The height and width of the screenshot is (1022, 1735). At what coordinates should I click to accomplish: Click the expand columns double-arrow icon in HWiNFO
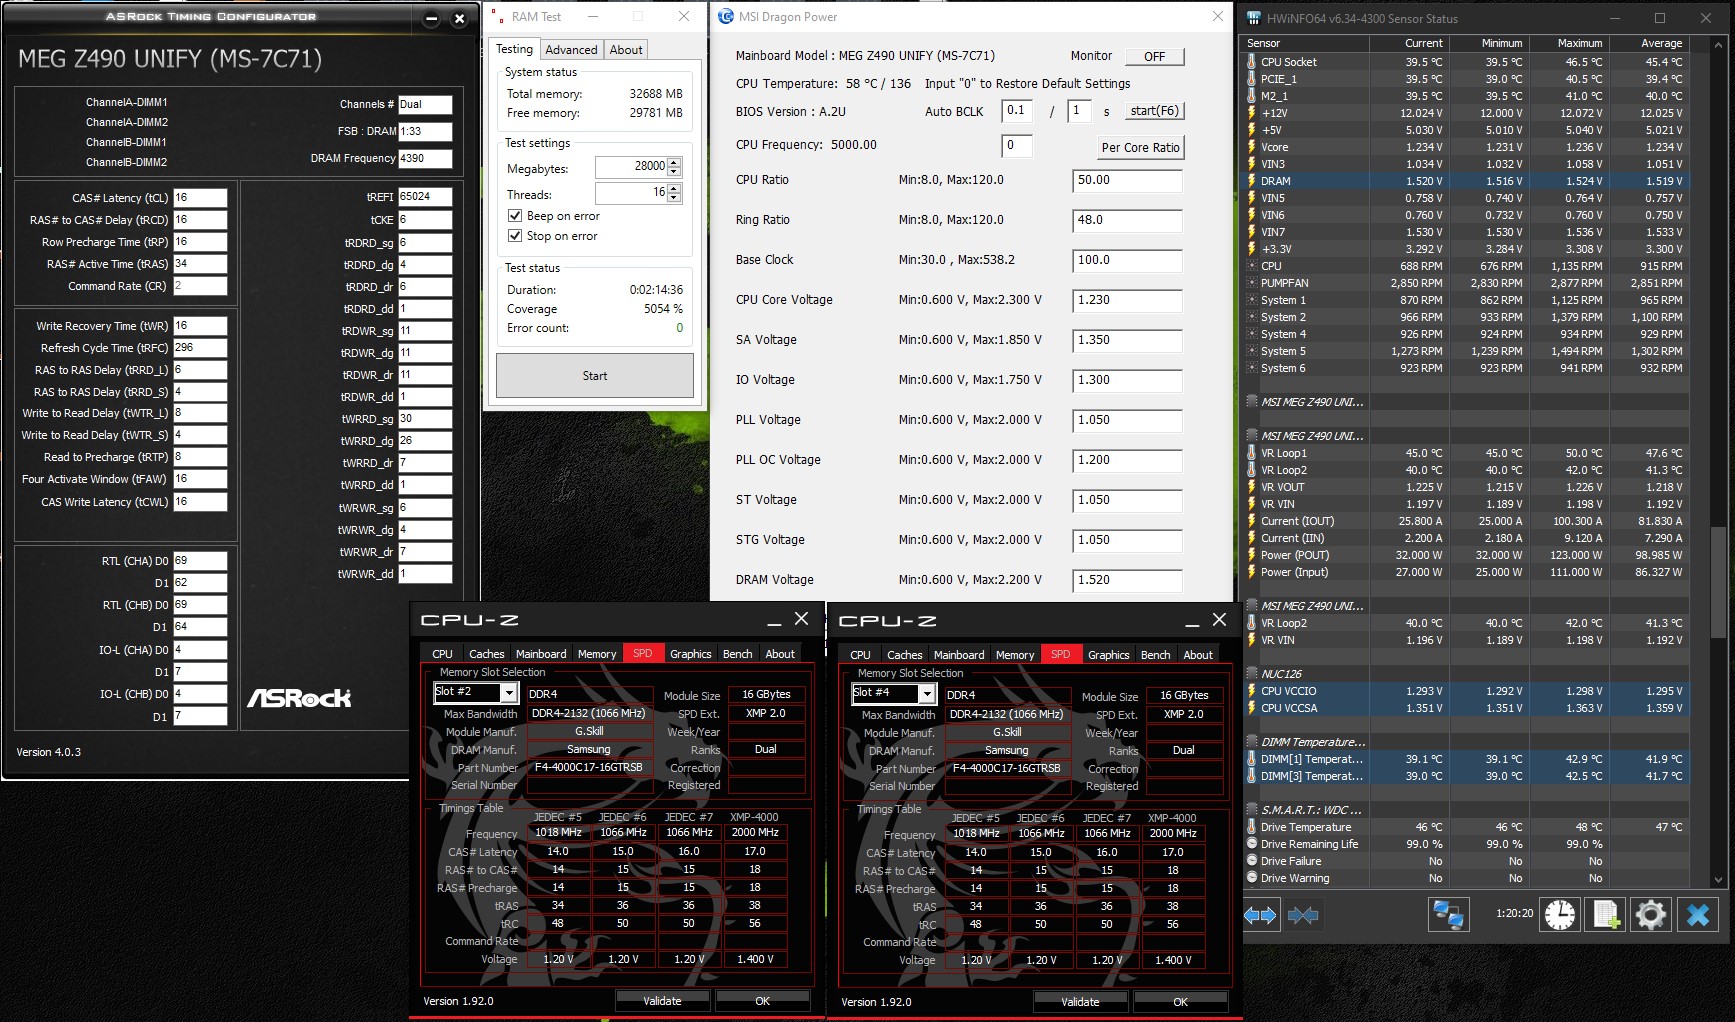click(x=1260, y=915)
